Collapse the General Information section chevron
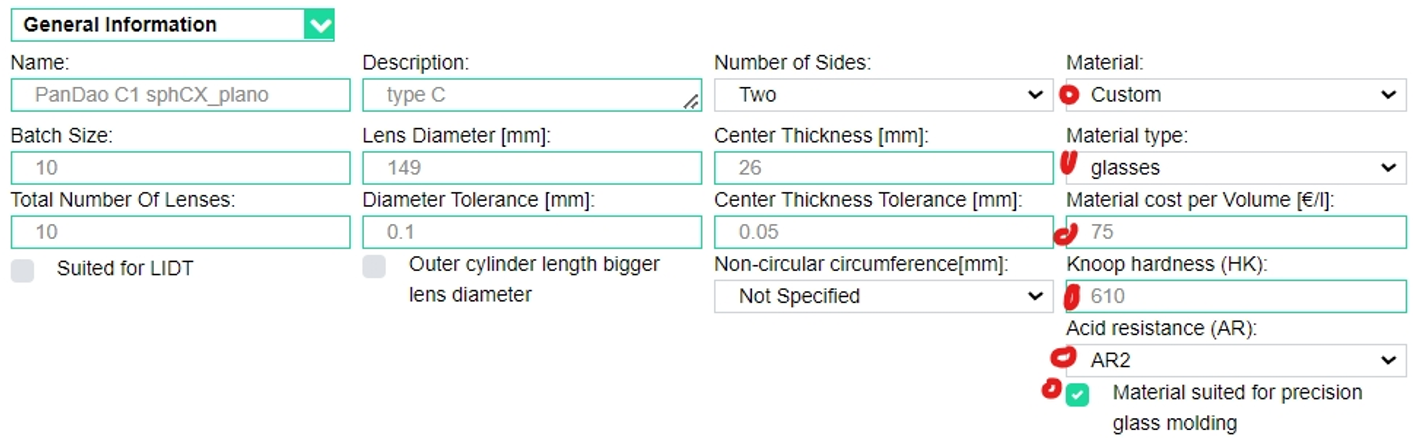The height and width of the screenshot is (438, 1420). click(319, 25)
